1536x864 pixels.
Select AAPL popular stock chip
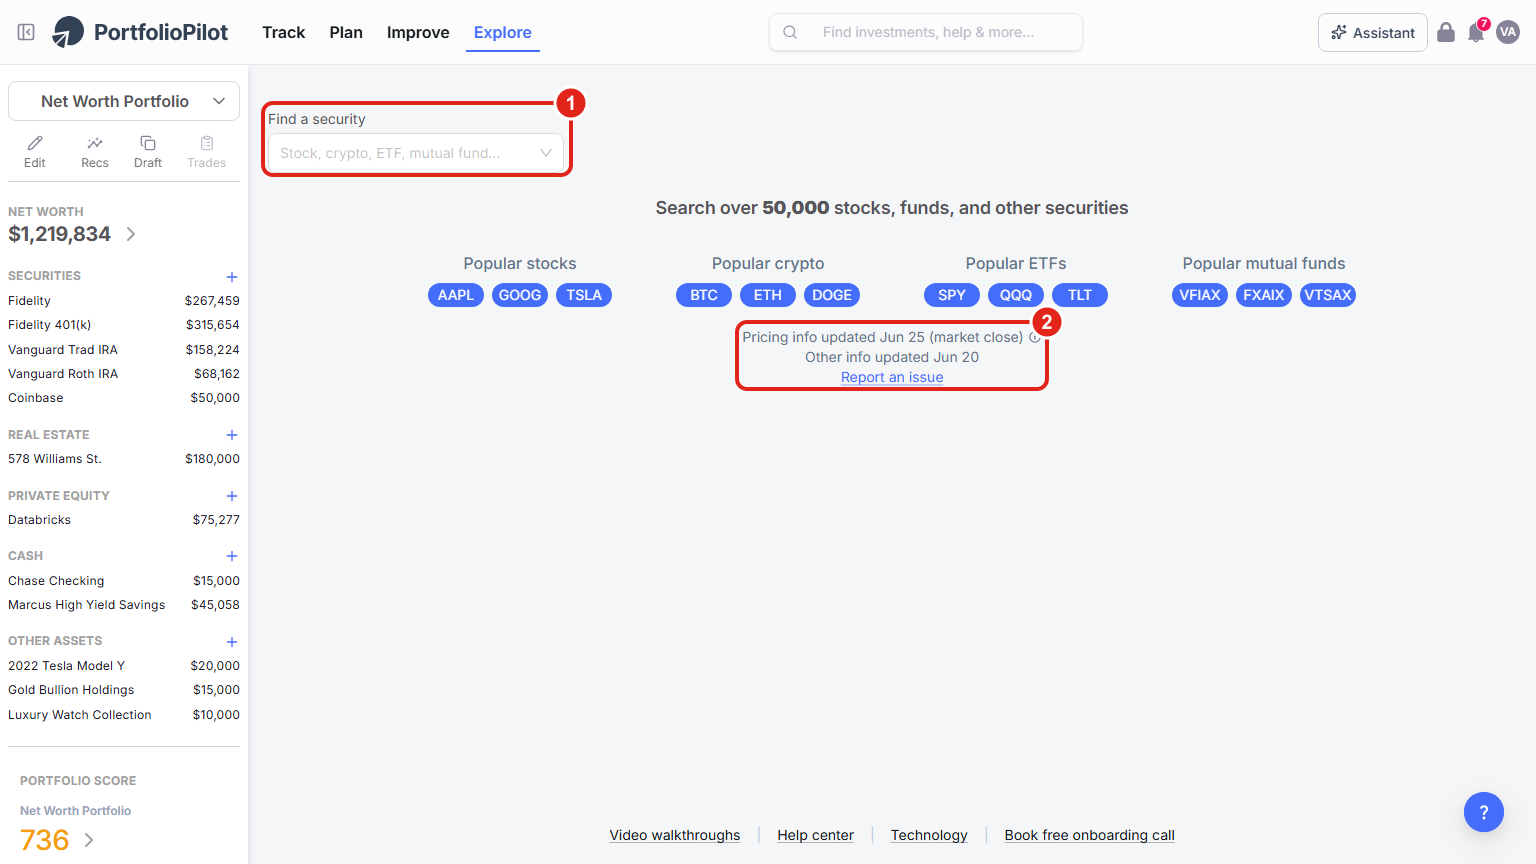coord(456,295)
